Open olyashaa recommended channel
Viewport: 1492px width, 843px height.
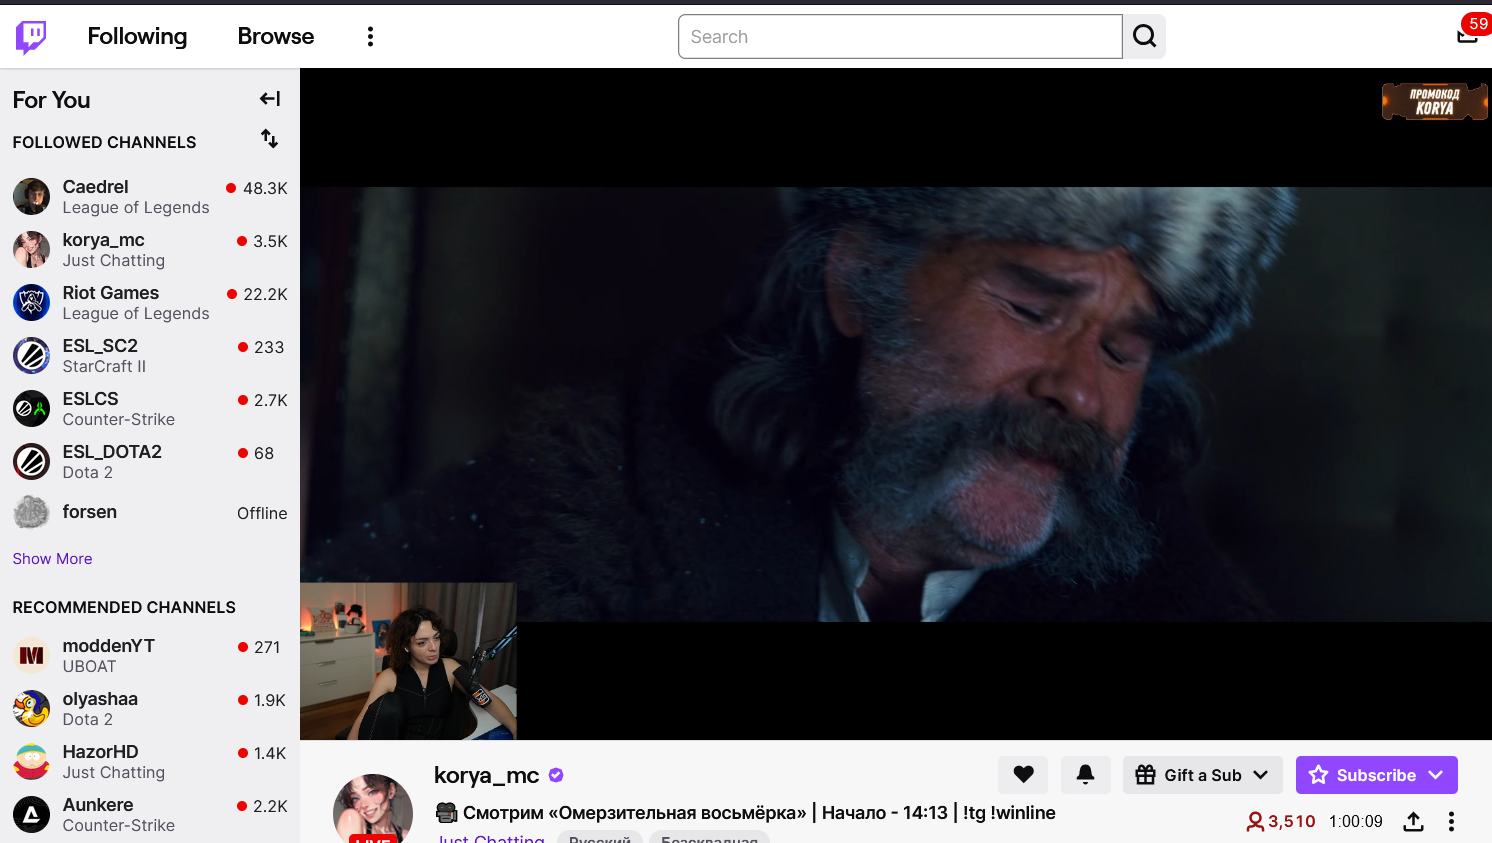[x=150, y=709]
